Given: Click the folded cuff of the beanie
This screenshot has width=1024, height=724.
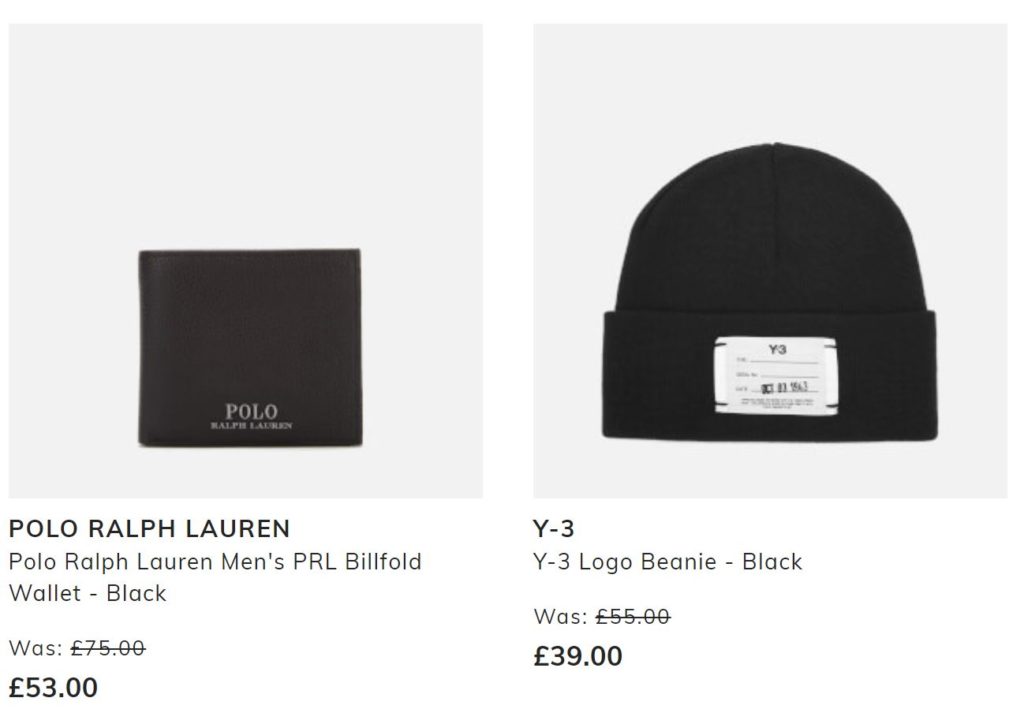Looking at the screenshot, I should (x=770, y=375).
